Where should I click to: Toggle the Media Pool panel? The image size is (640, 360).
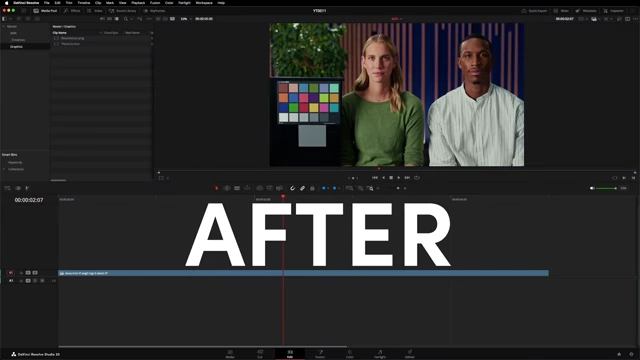pyautogui.click(x=45, y=11)
